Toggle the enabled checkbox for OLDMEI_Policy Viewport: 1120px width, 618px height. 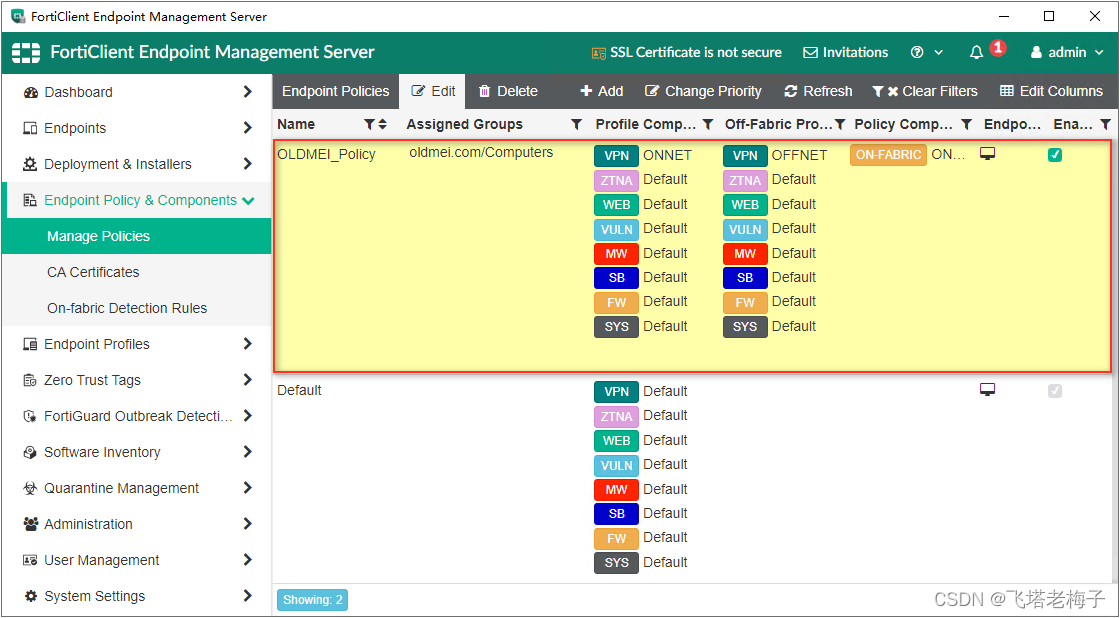coord(1054,155)
